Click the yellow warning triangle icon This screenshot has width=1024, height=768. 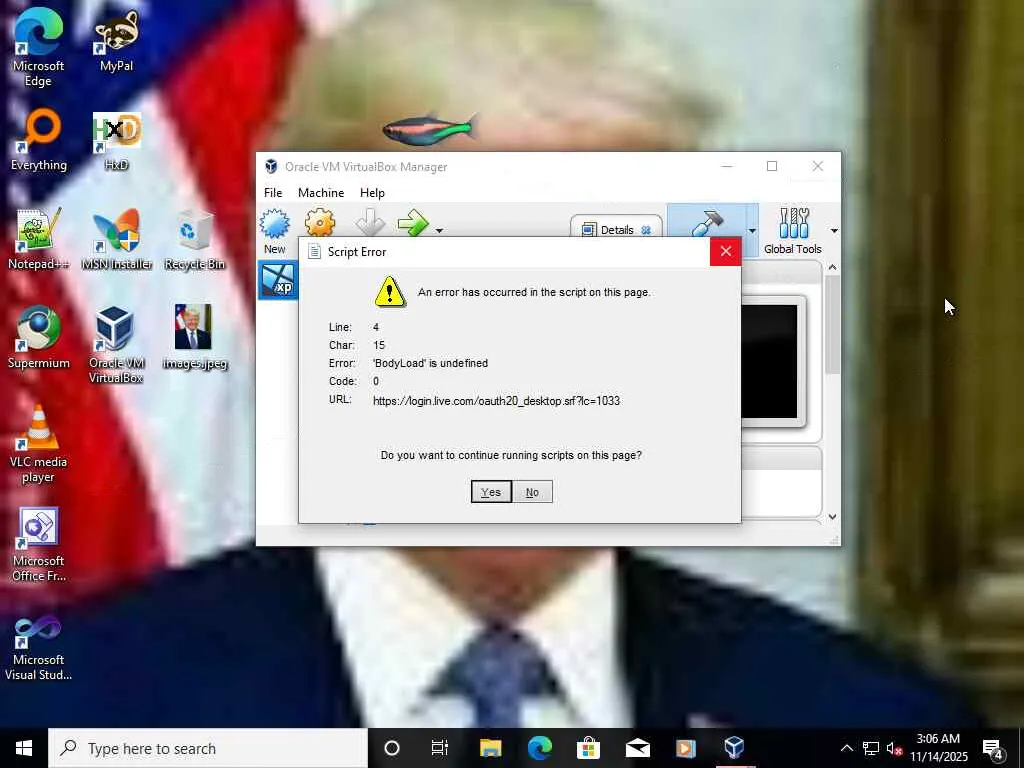click(390, 292)
